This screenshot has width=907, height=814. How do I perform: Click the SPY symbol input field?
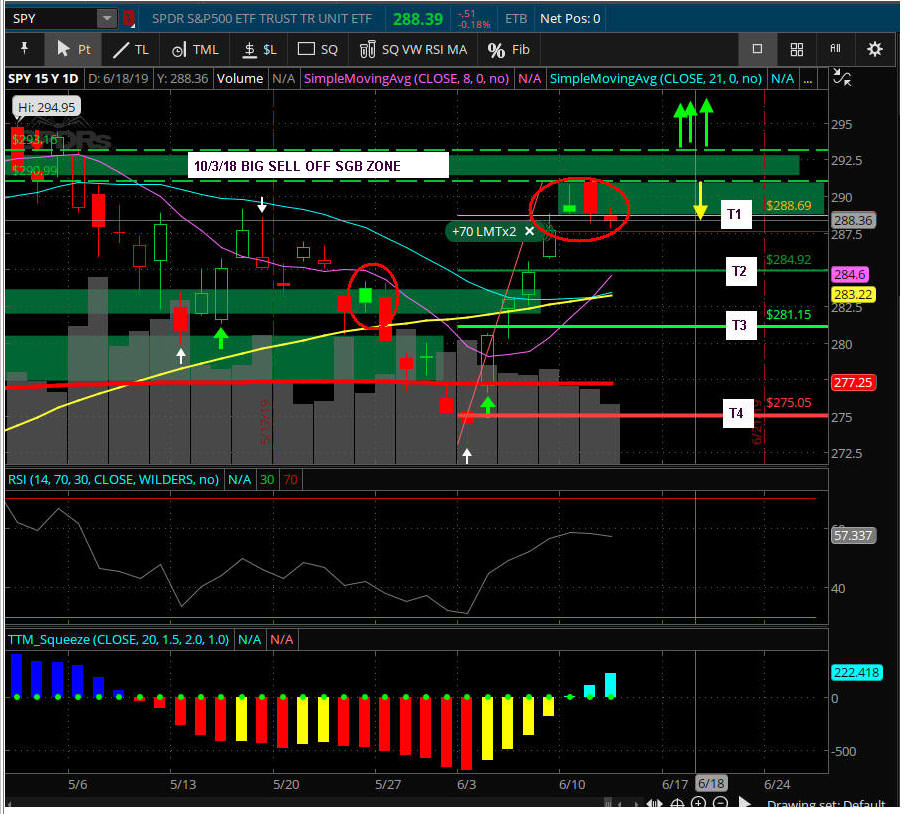[x=50, y=19]
